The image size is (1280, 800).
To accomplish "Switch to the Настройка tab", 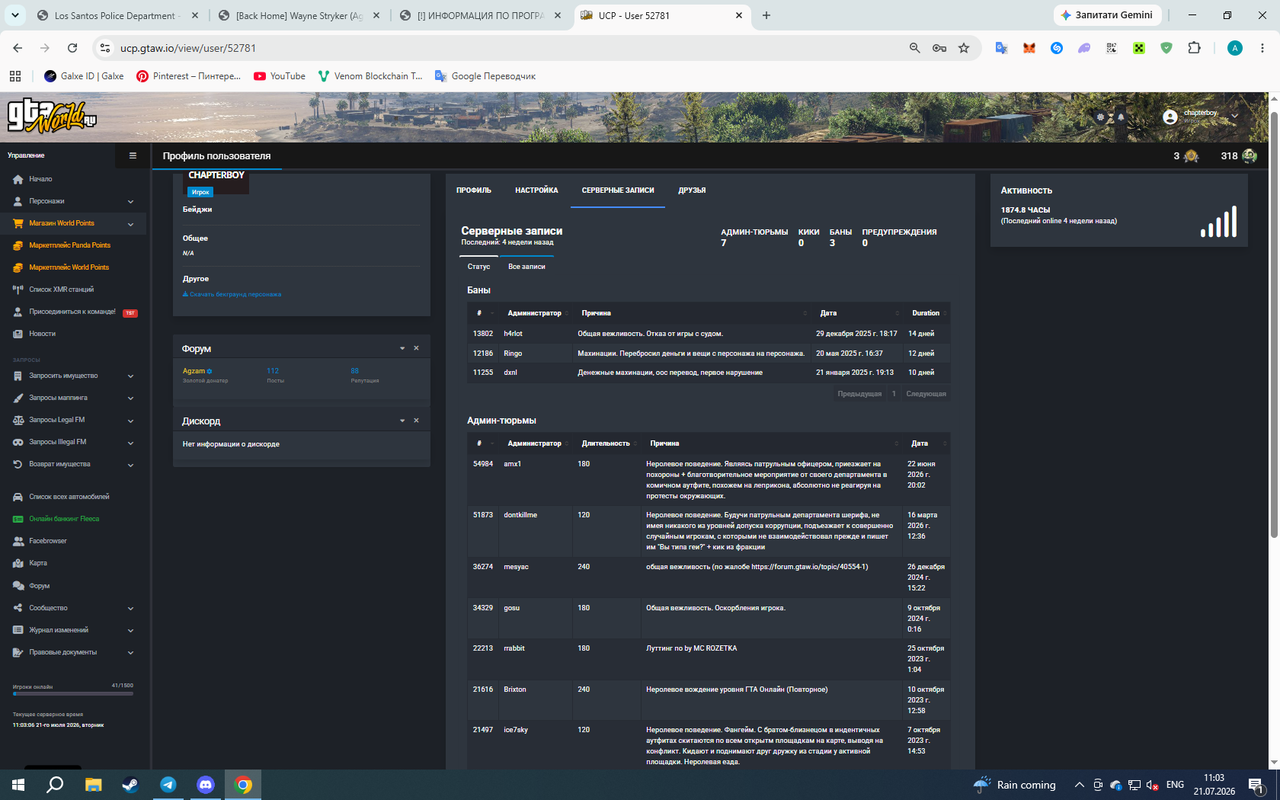I will [537, 190].
